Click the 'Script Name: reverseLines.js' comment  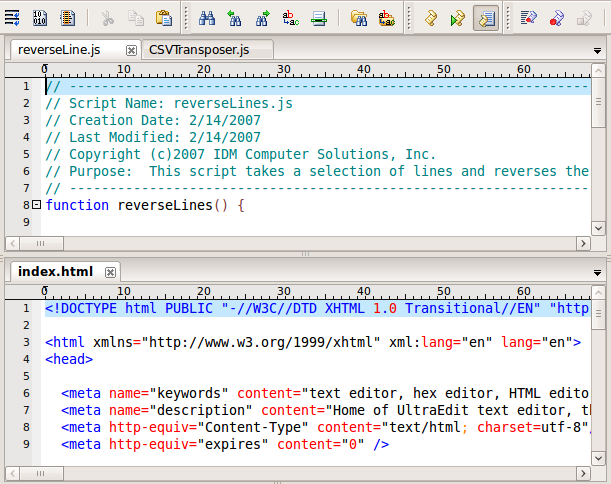[169, 103]
